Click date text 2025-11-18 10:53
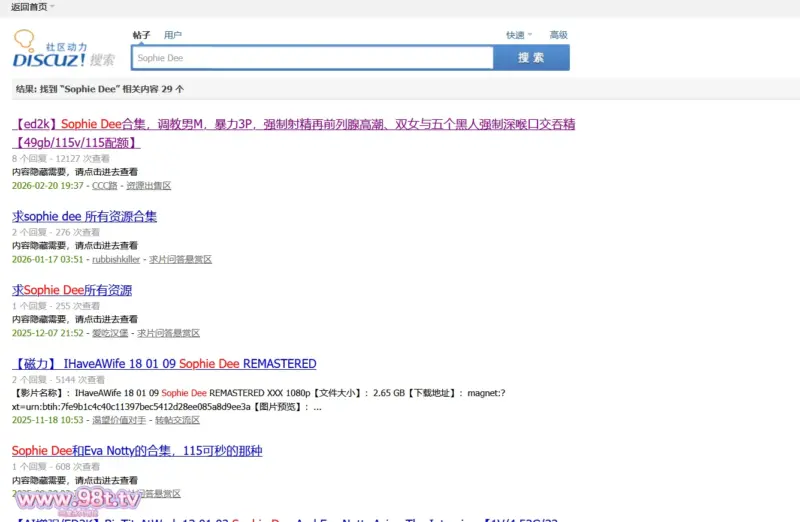Image resolution: width=800 pixels, height=522 pixels. pos(47,420)
